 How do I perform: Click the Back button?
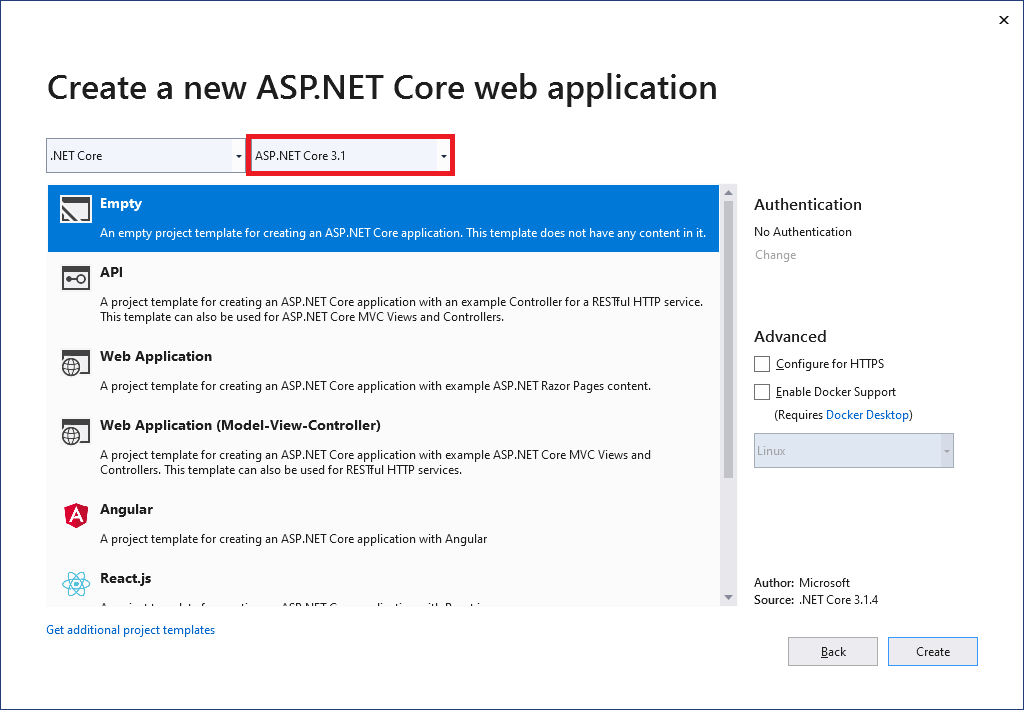(833, 651)
